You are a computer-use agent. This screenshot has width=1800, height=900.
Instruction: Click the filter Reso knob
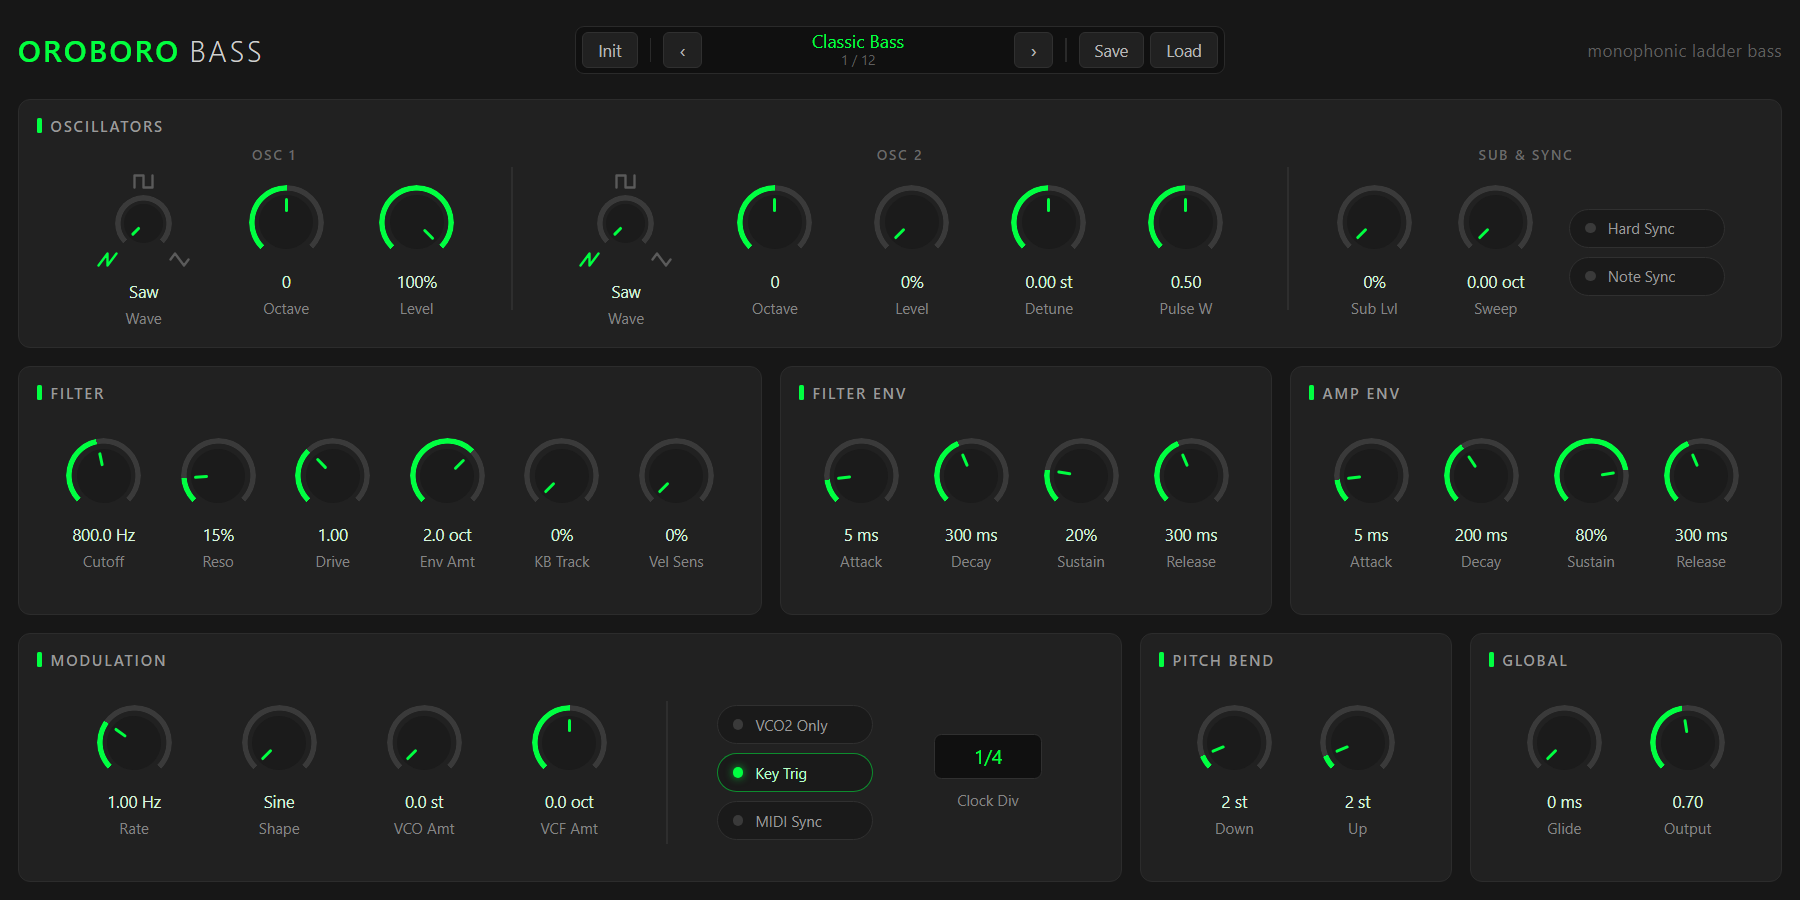218,475
